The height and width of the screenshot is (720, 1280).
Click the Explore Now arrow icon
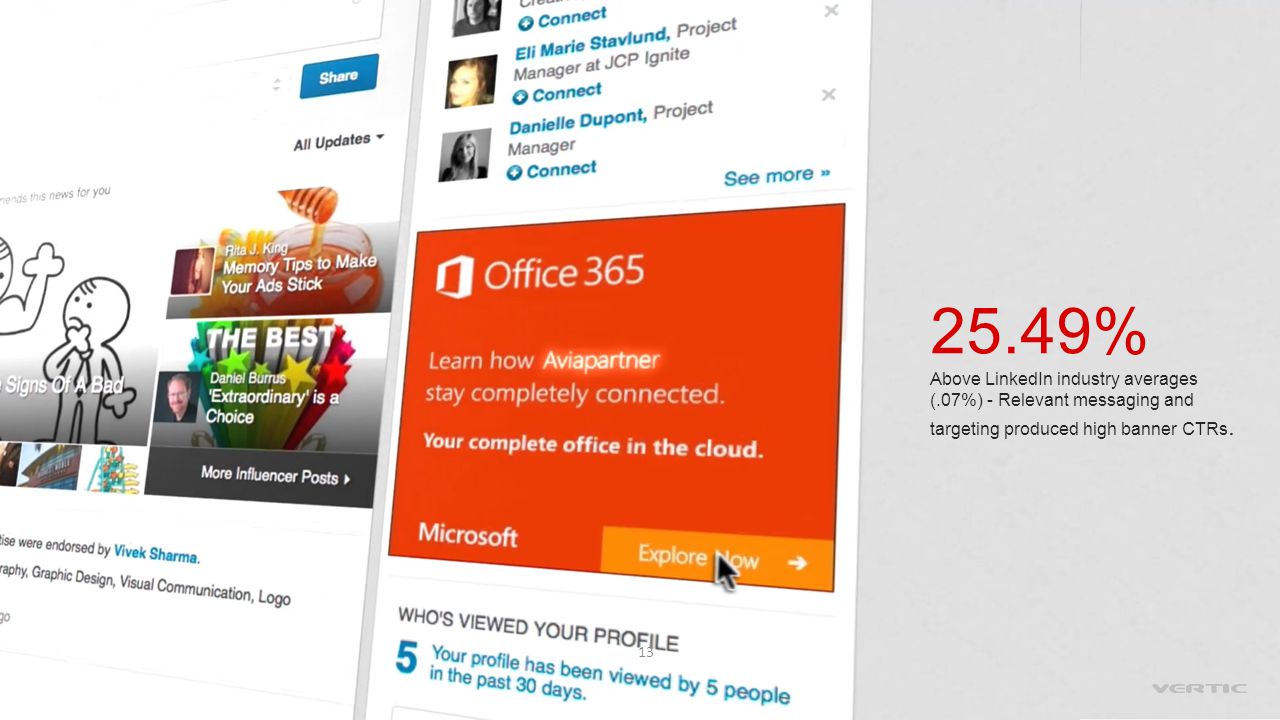tap(797, 563)
